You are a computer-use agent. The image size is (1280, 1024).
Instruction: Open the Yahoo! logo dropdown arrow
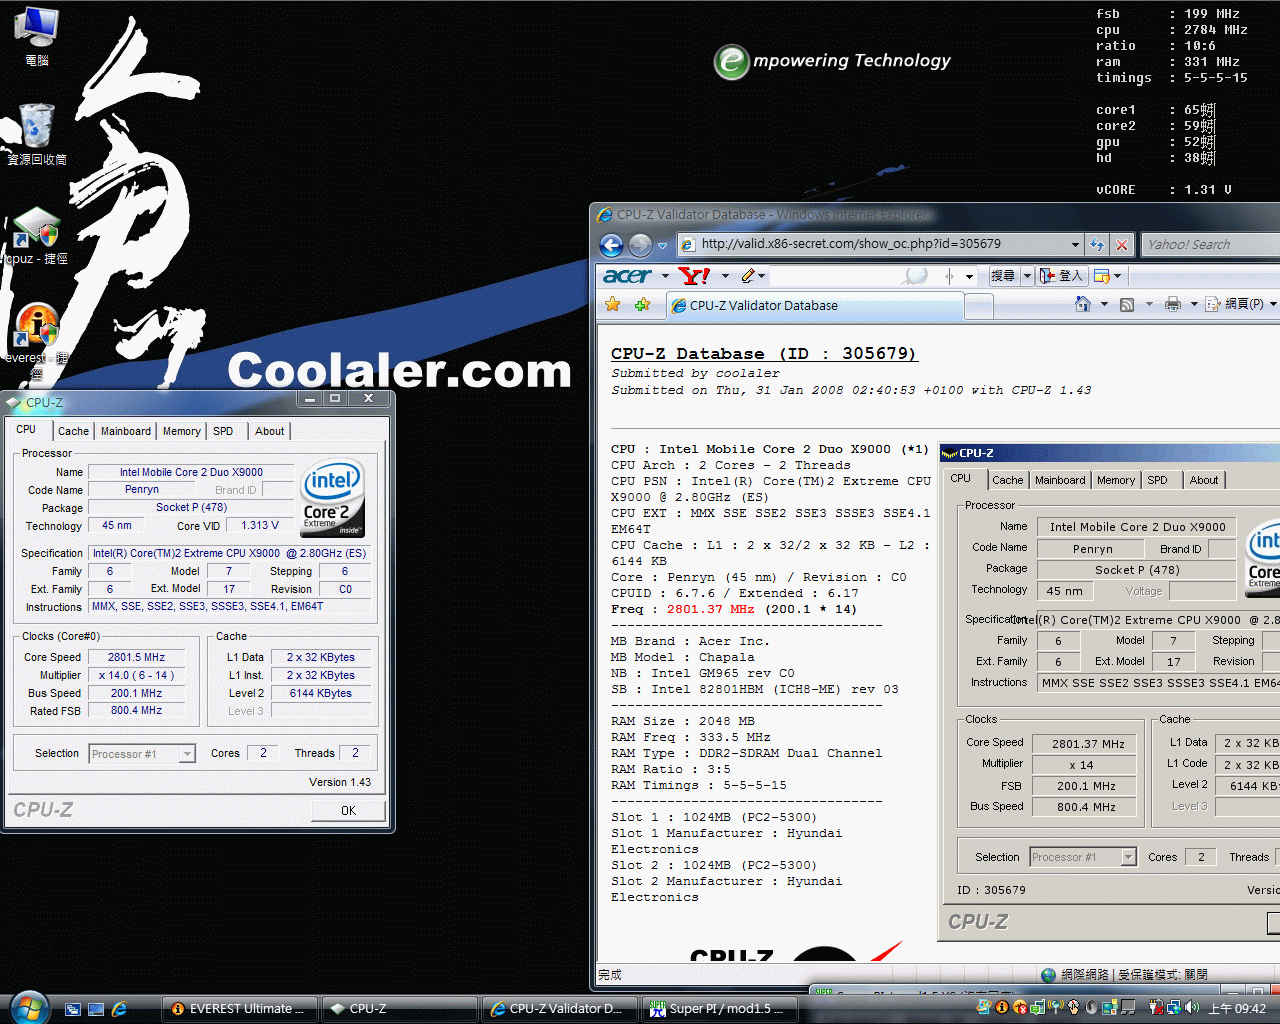click(725, 276)
